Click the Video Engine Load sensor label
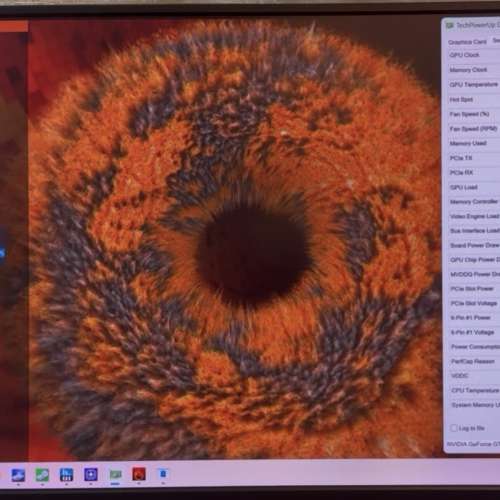Image resolution: width=500 pixels, height=500 pixels. pos(475,216)
